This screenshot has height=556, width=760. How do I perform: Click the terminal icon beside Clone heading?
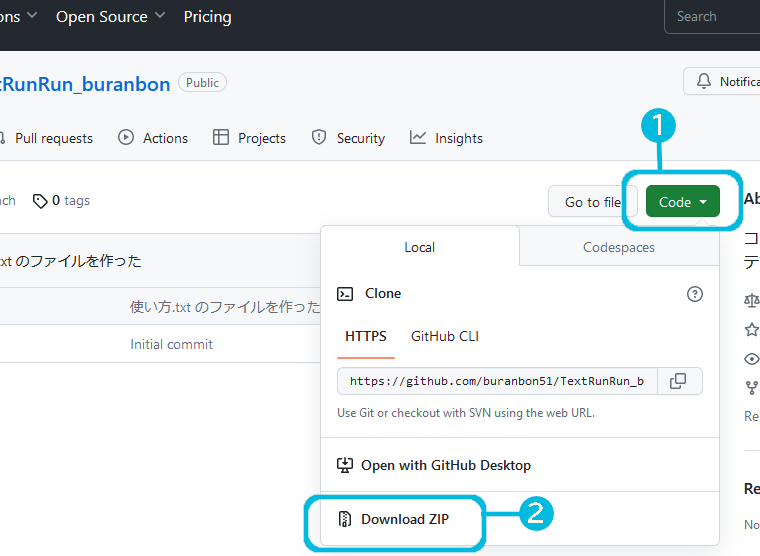coord(345,294)
